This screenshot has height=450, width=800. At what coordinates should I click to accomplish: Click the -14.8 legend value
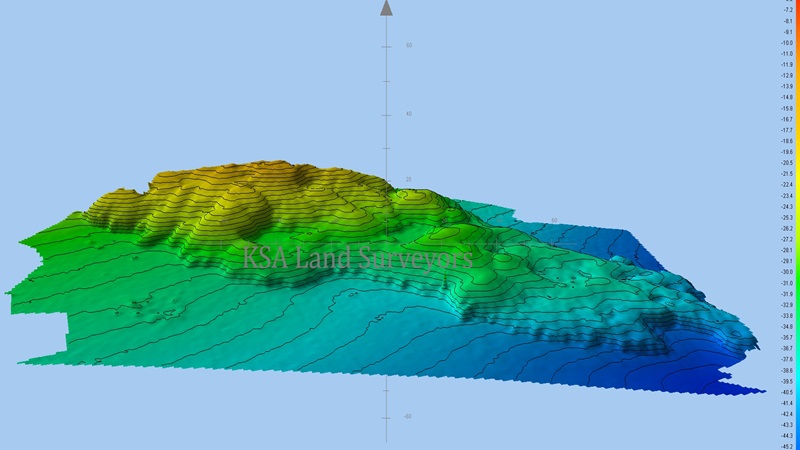tap(787, 97)
